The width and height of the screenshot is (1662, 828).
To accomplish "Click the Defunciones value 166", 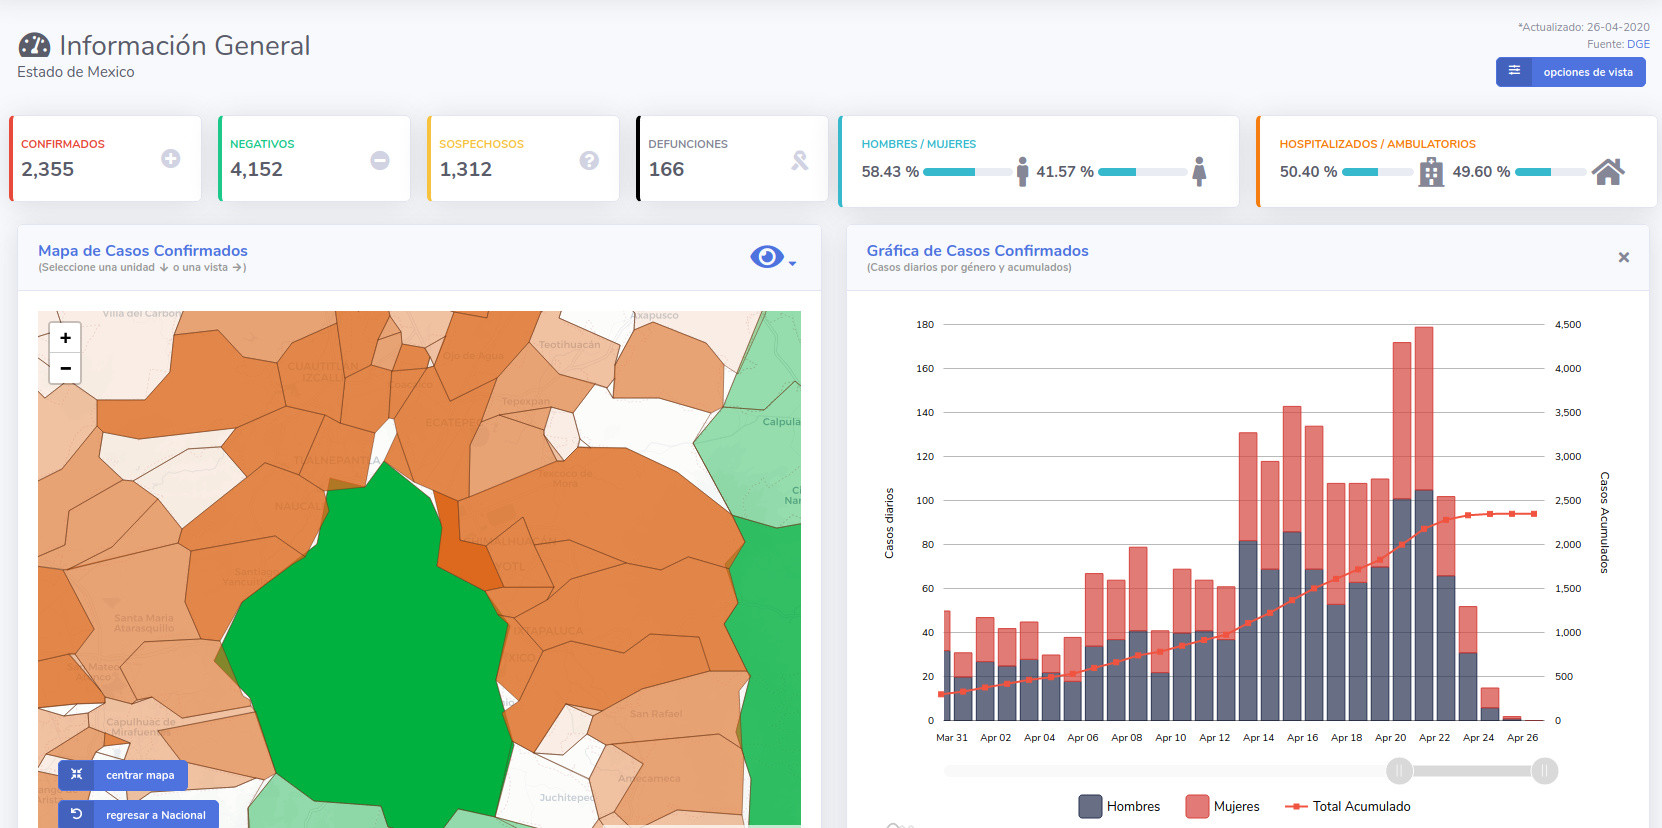I will (666, 169).
